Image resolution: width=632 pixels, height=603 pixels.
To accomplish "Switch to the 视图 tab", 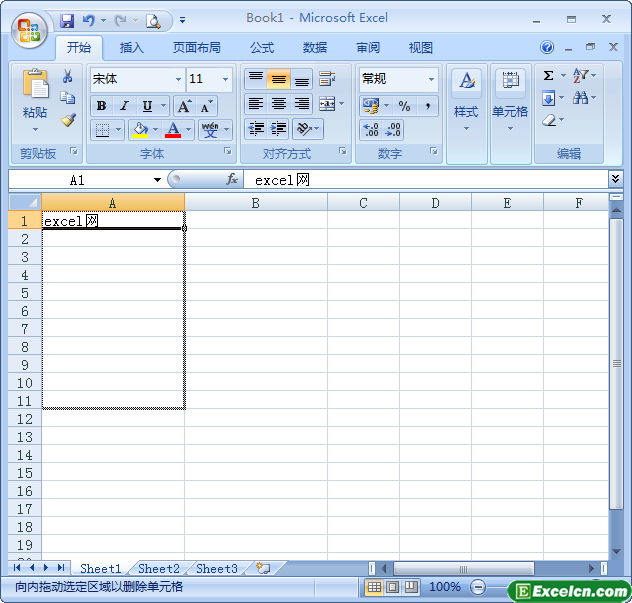I will [x=420, y=48].
